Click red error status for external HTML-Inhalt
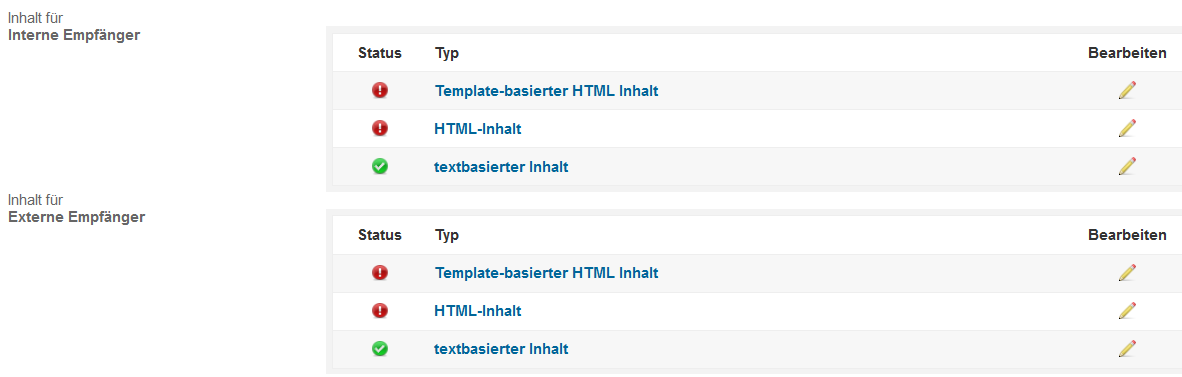1182x377 pixels. (x=380, y=310)
